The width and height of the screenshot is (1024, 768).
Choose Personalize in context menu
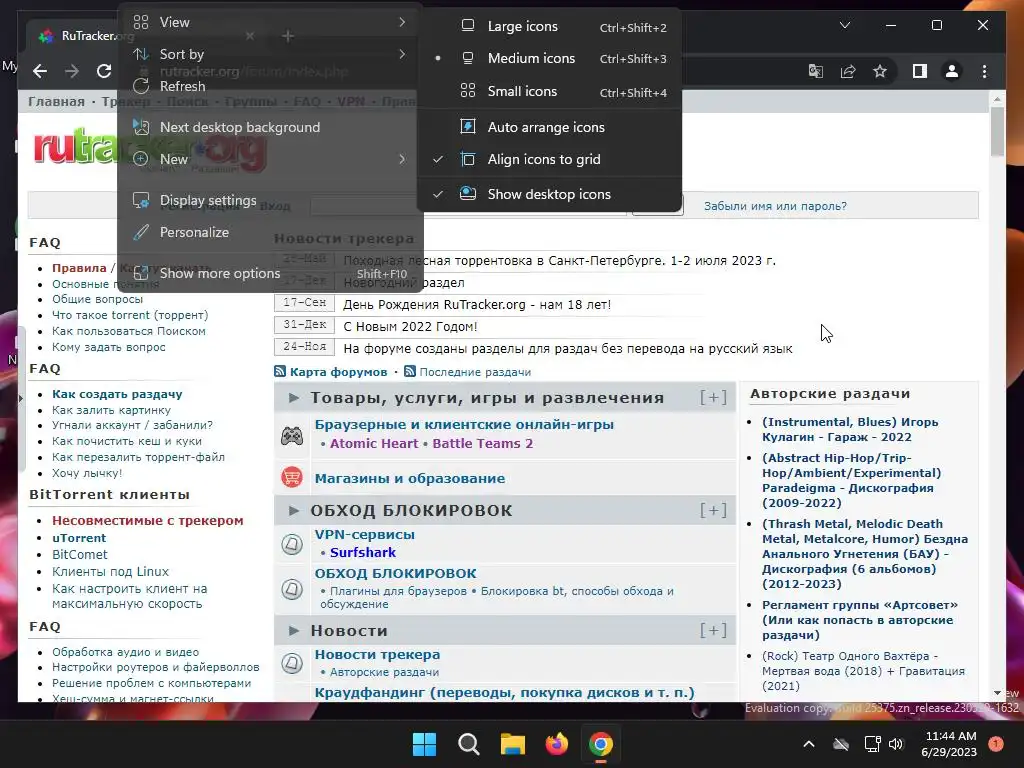click(x=270, y=232)
